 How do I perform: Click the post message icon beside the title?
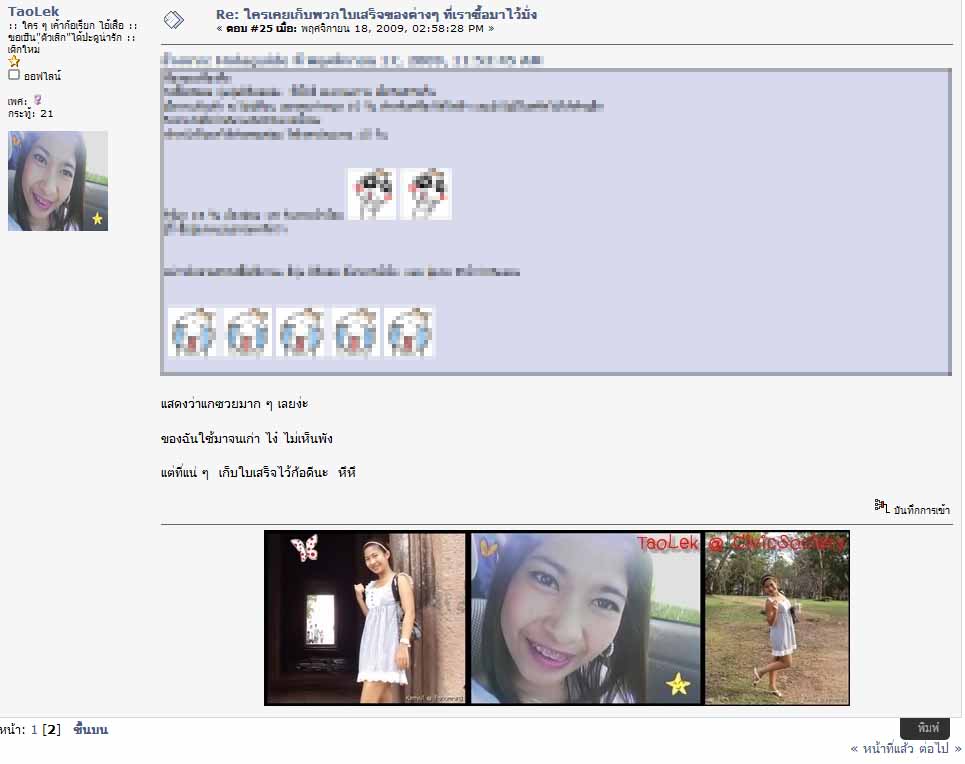(x=173, y=20)
